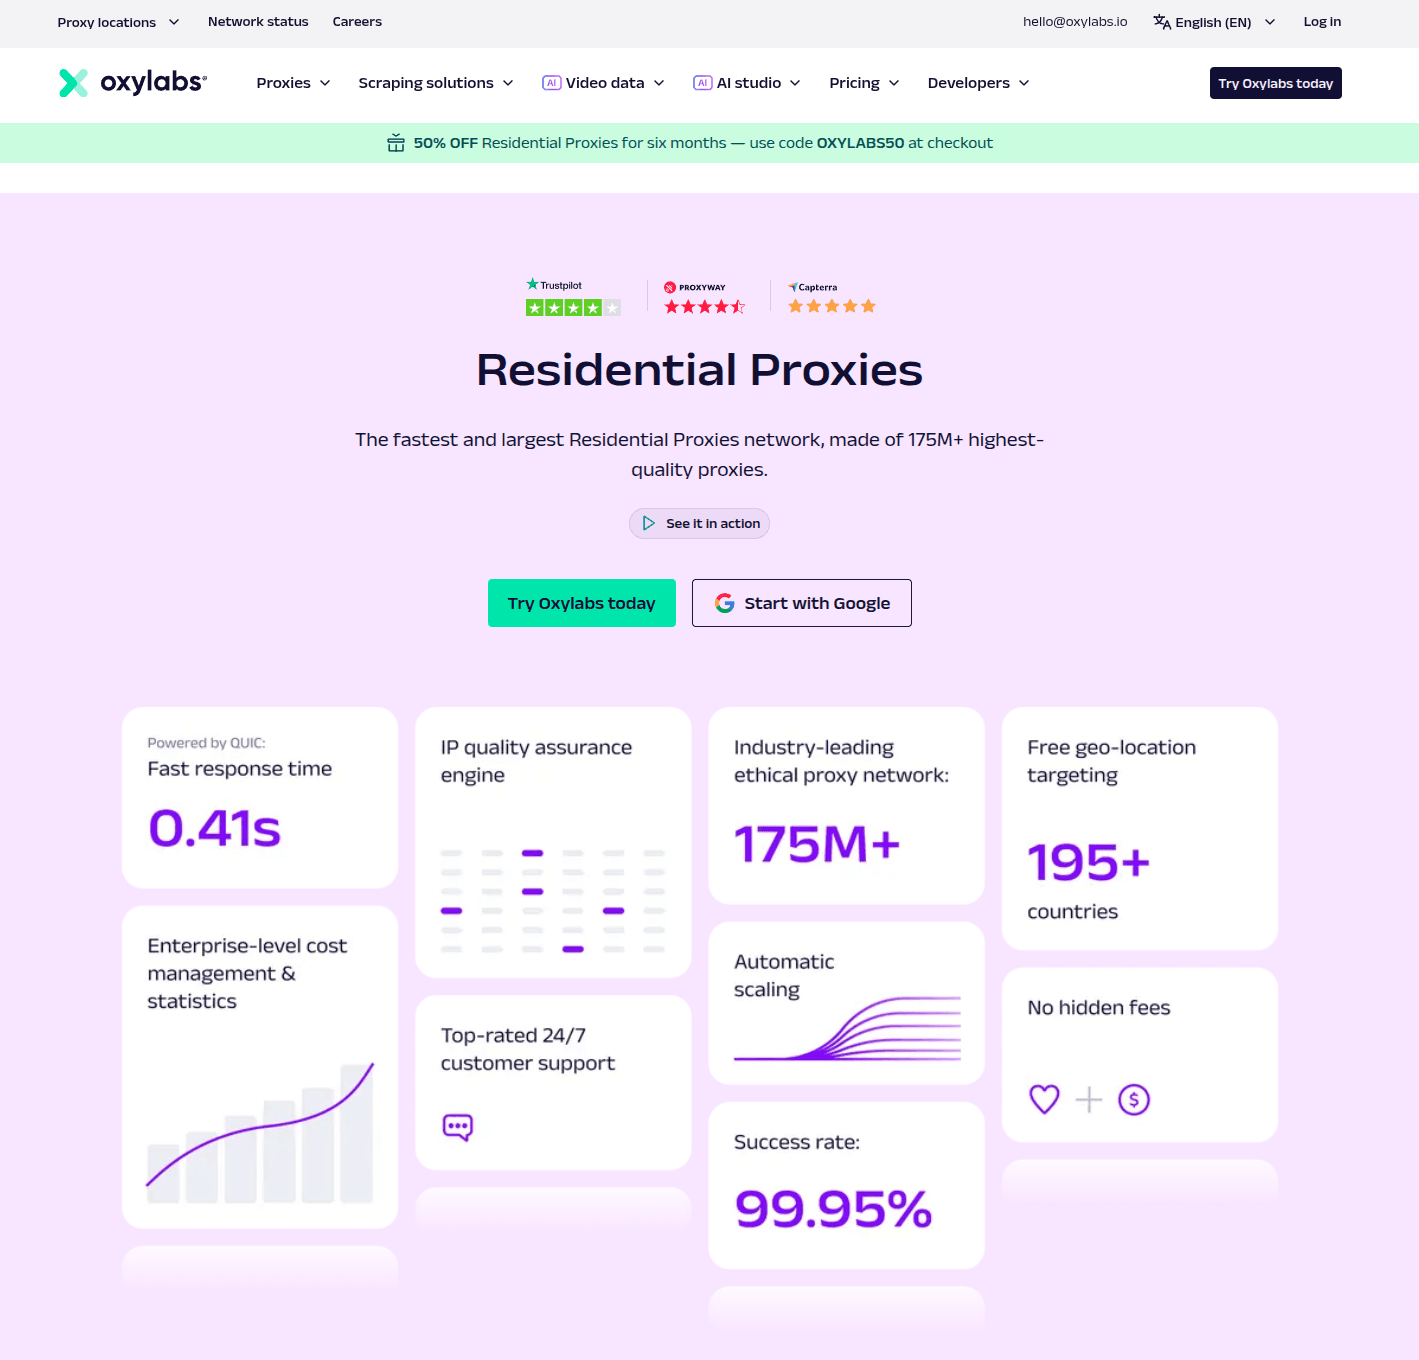The height and width of the screenshot is (1360, 1419).
Task: Open the AI studio menu
Action: (x=747, y=83)
